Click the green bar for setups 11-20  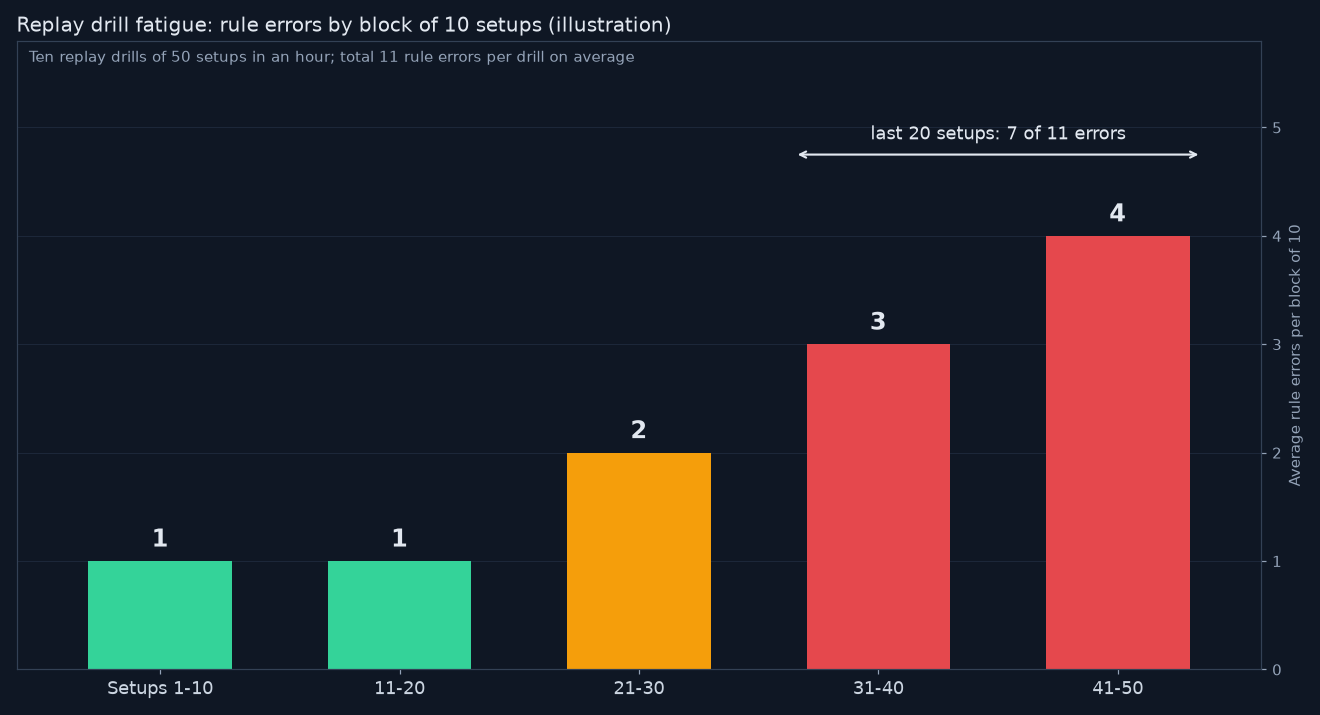coord(399,615)
